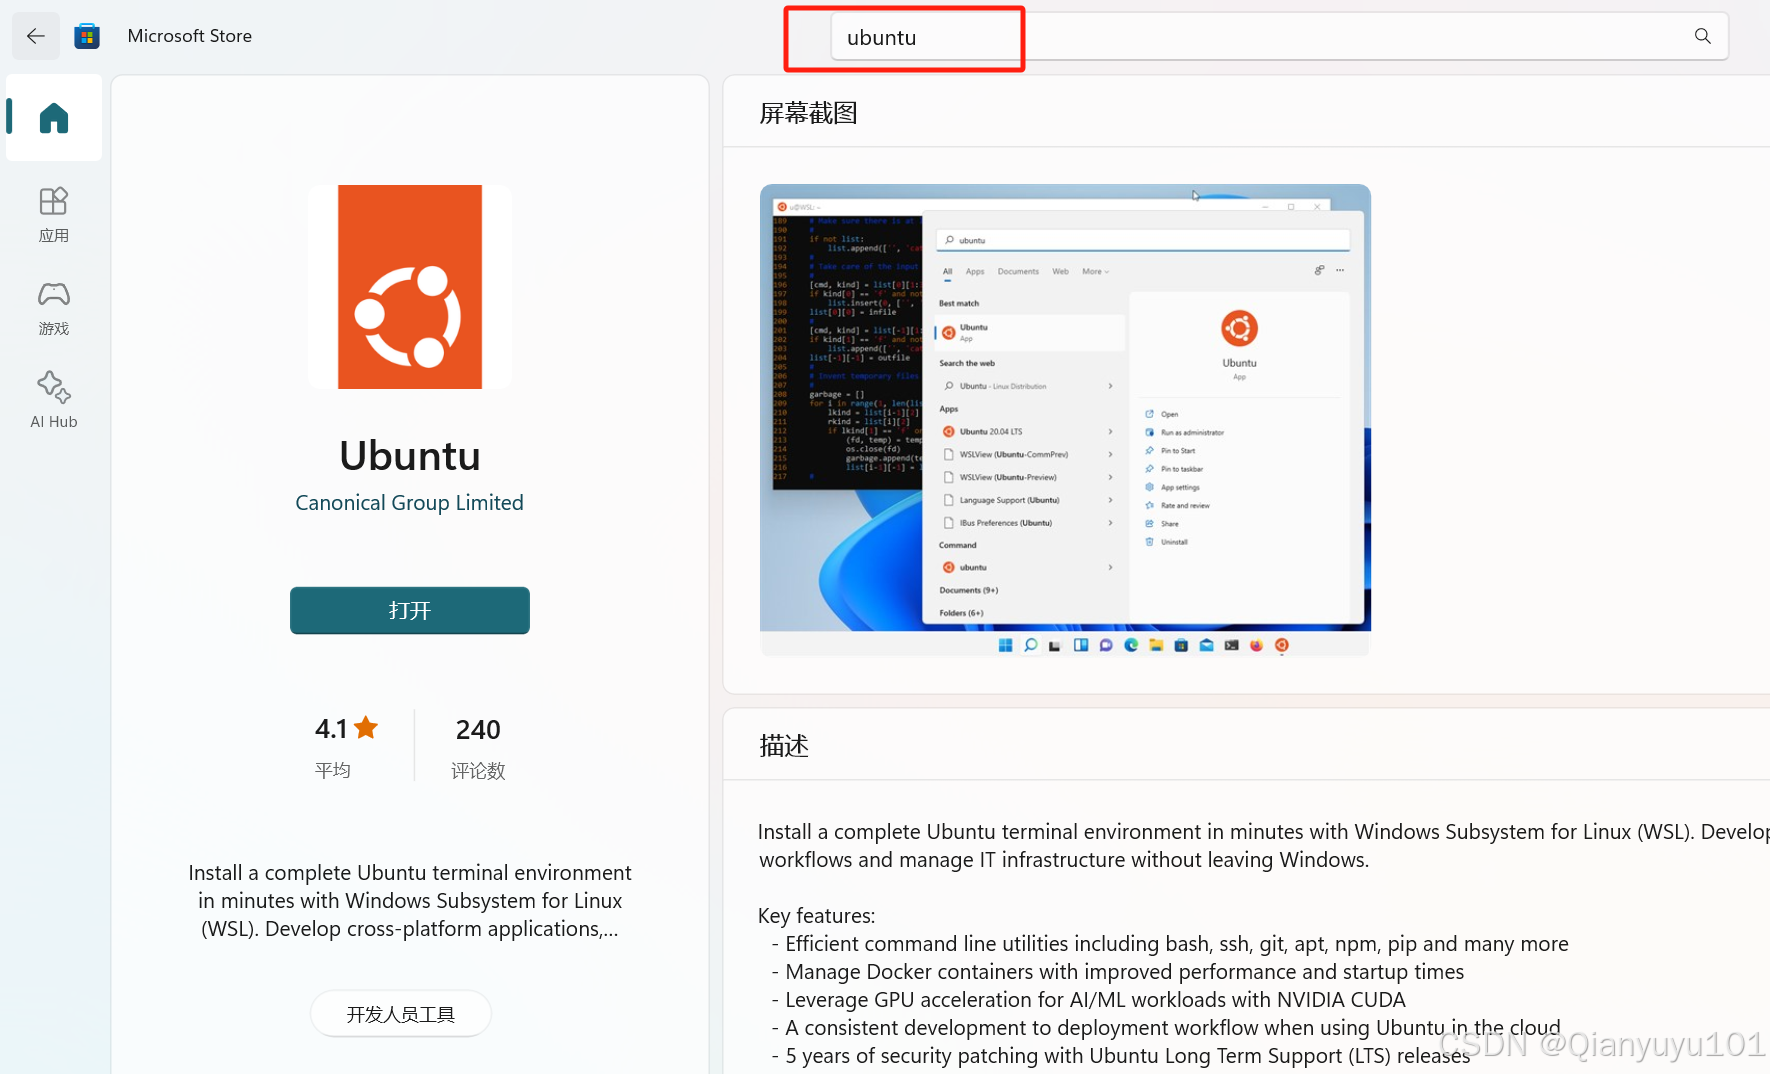The image size is (1770, 1074).
Task: Click the Microsoft Store logo icon
Action: [88, 35]
